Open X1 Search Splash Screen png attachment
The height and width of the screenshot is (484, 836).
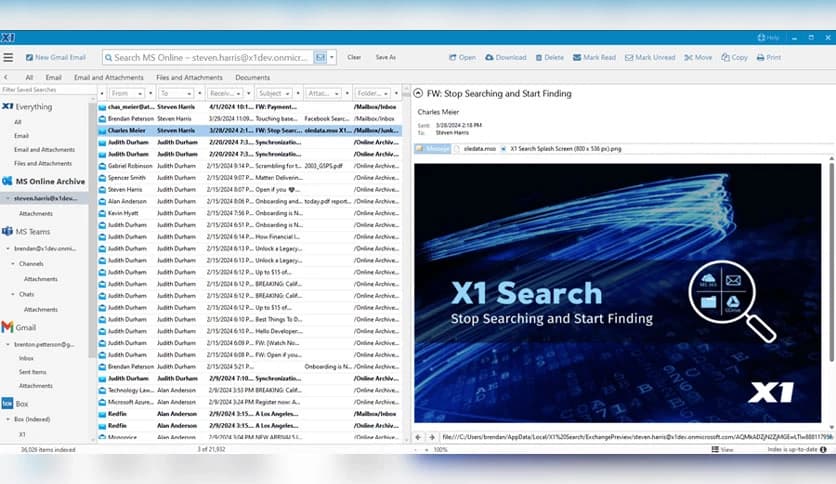click(x=561, y=149)
